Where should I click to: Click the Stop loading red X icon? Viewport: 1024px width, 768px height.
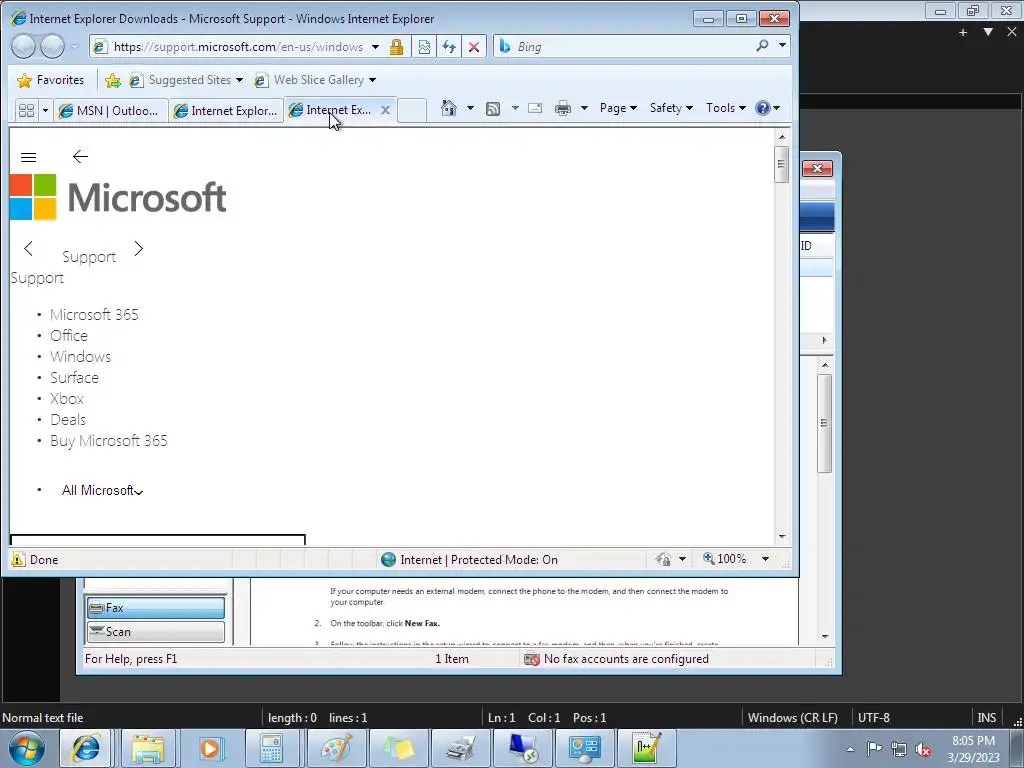(x=474, y=46)
